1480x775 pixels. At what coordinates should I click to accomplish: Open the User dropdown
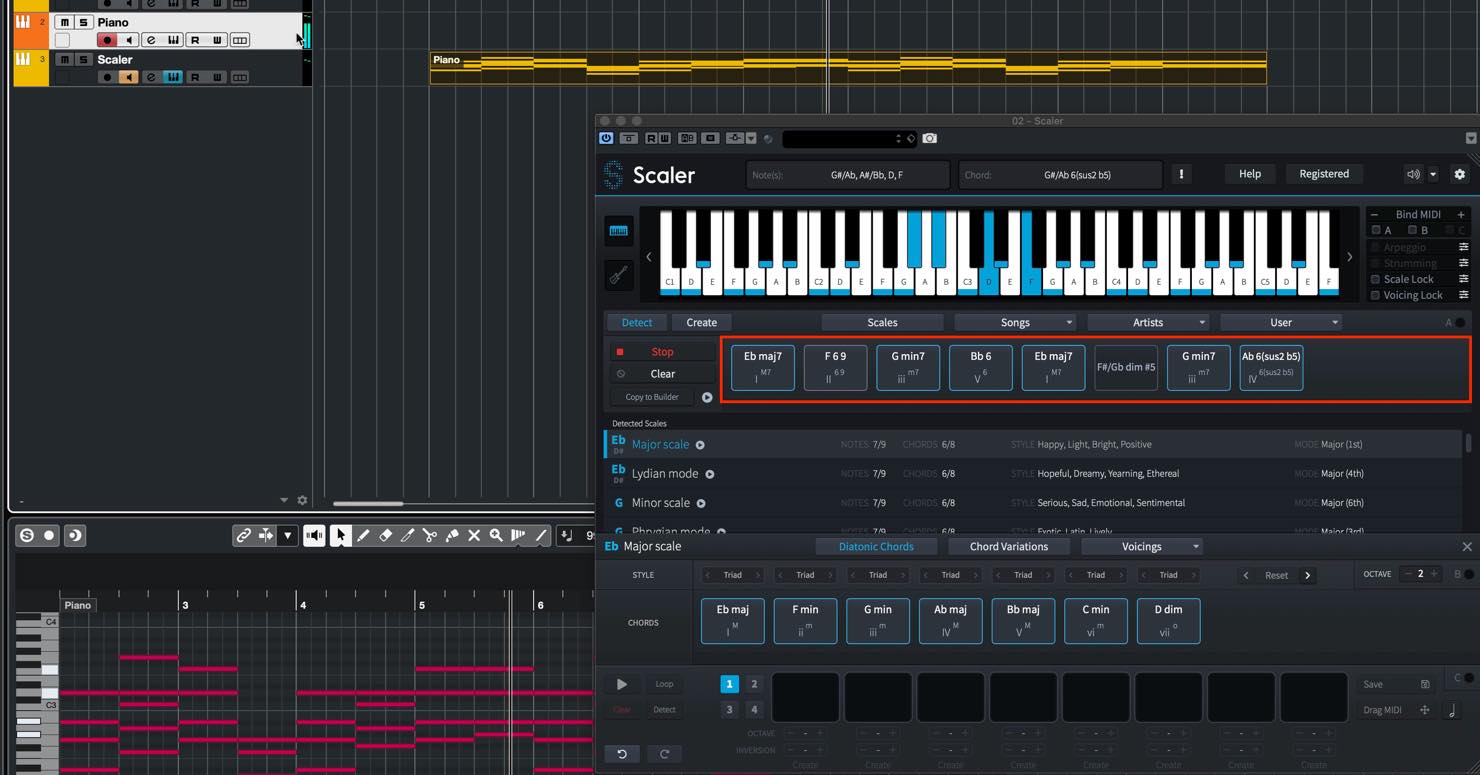pyautogui.click(x=1281, y=322)
